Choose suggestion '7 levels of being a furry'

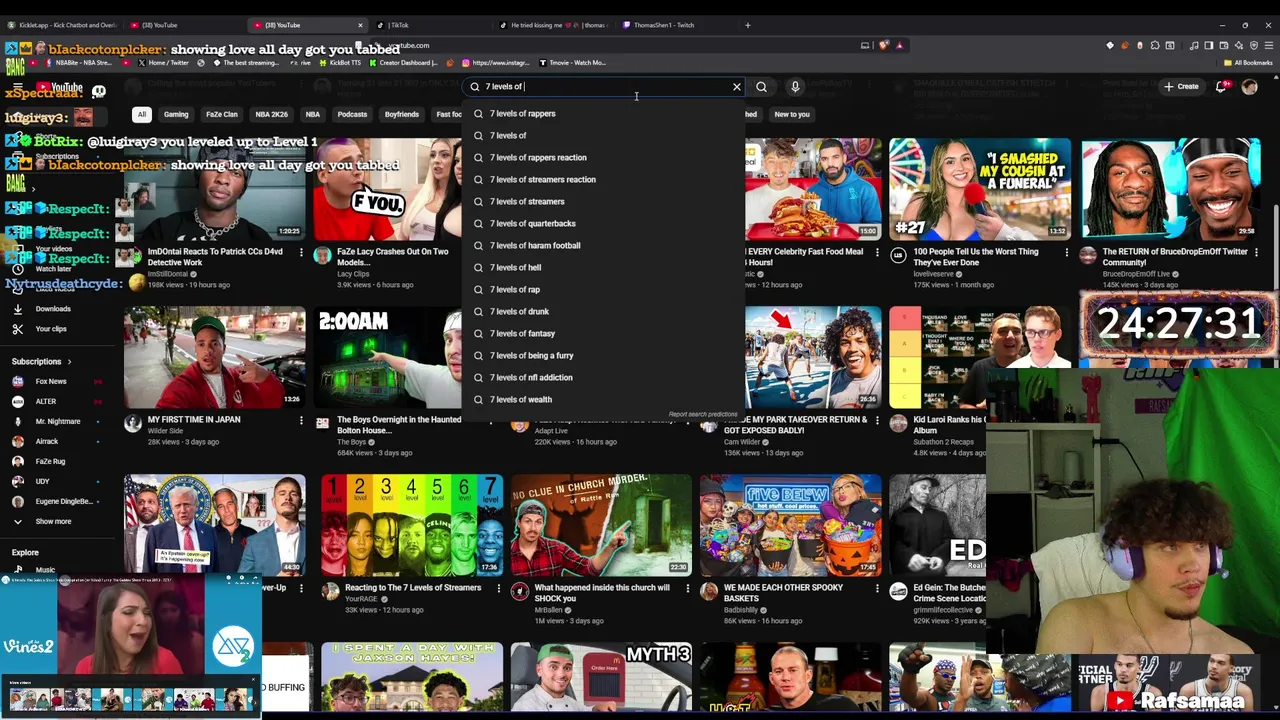click(x=604, y=356)
